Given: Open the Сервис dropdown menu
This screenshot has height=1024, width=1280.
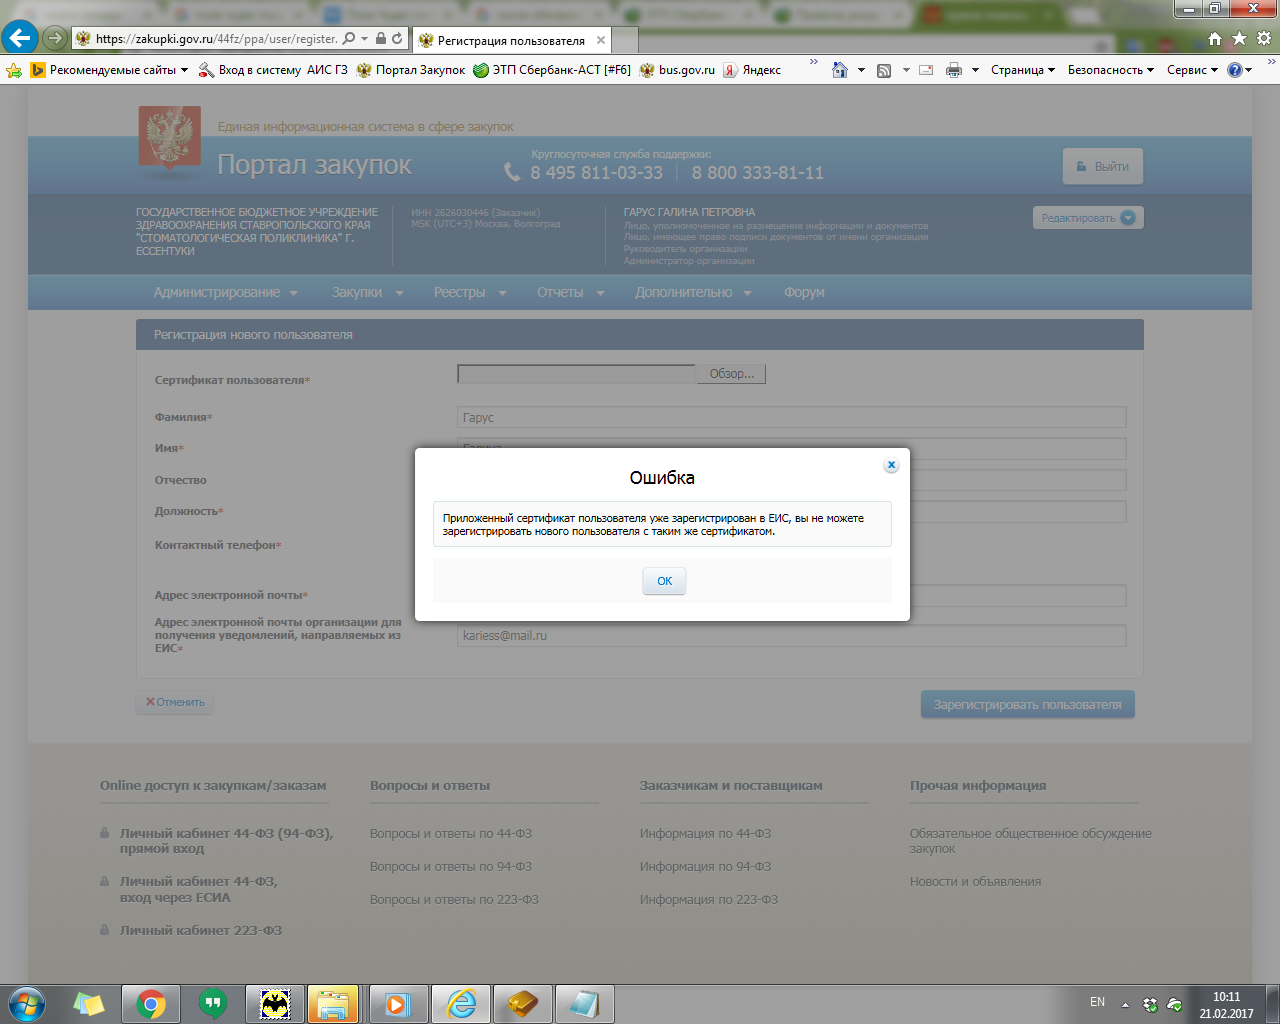Looking at the screenshot, I should tap(1192, 70).
